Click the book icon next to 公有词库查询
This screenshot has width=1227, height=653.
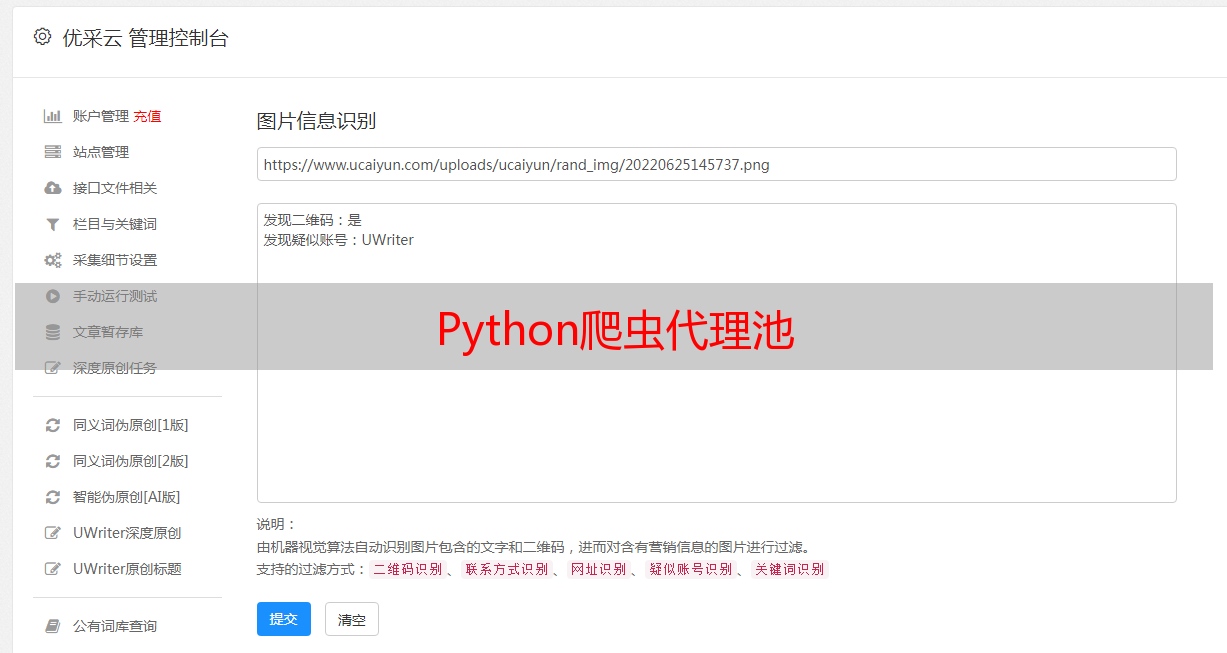tap(53, 626)
